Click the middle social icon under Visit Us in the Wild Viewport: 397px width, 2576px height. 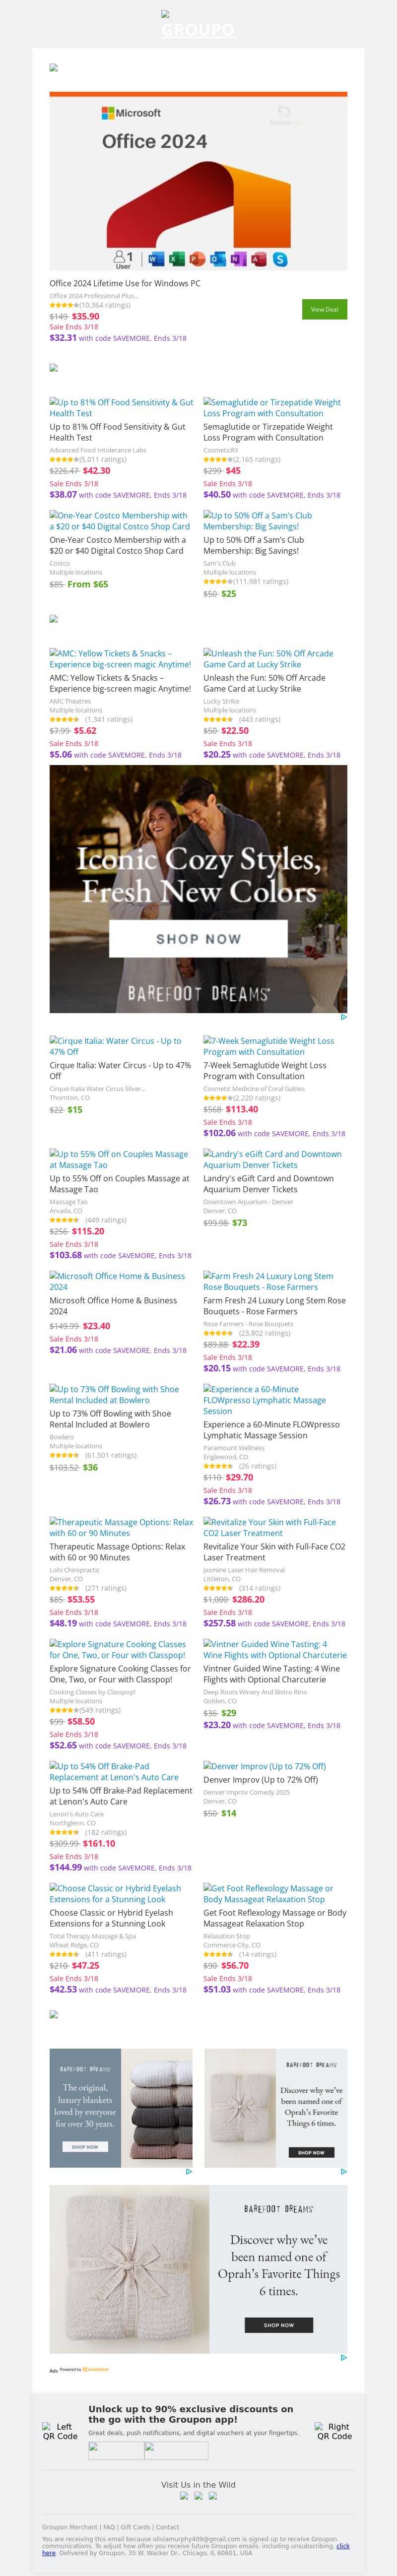(198, 2495)
